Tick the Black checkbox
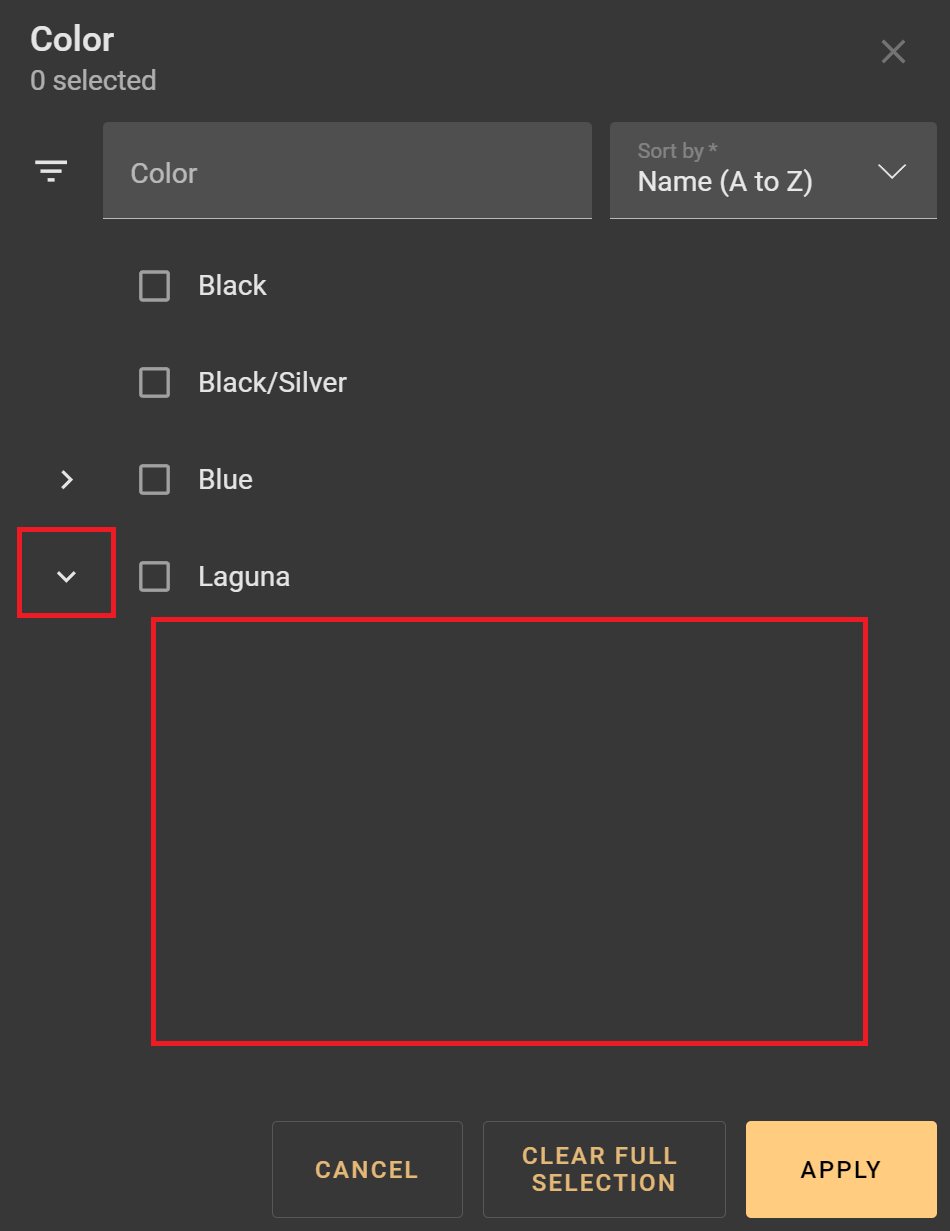The image size is (950, 1231). click(154, 286)
